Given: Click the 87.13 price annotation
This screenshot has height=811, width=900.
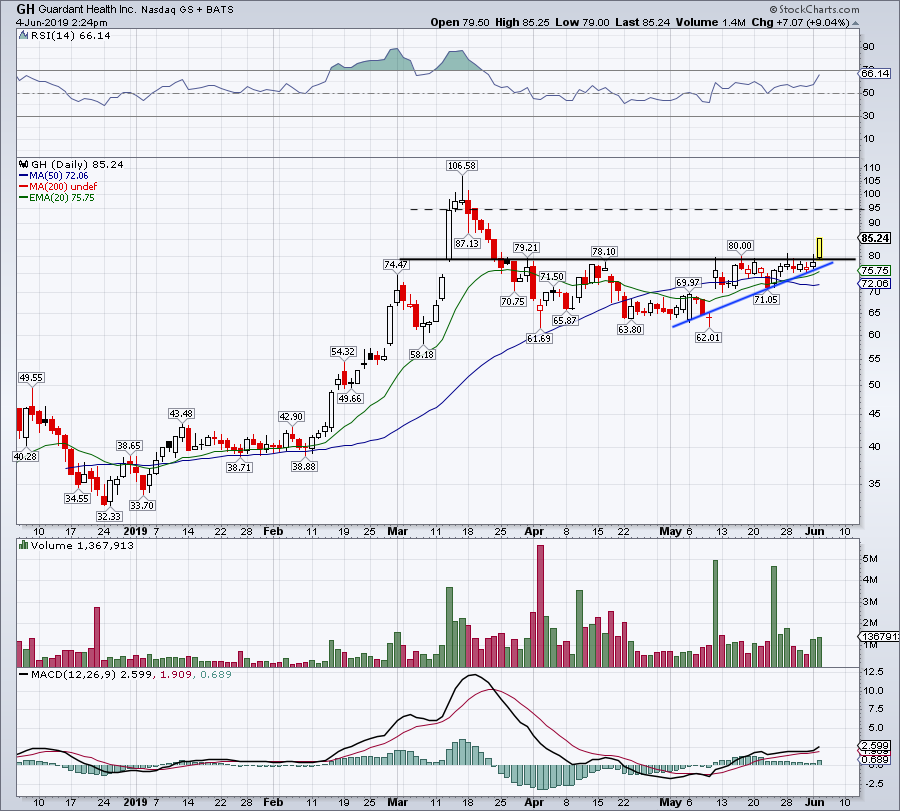Looking at the screenshot, I should (x=467, y=243).
